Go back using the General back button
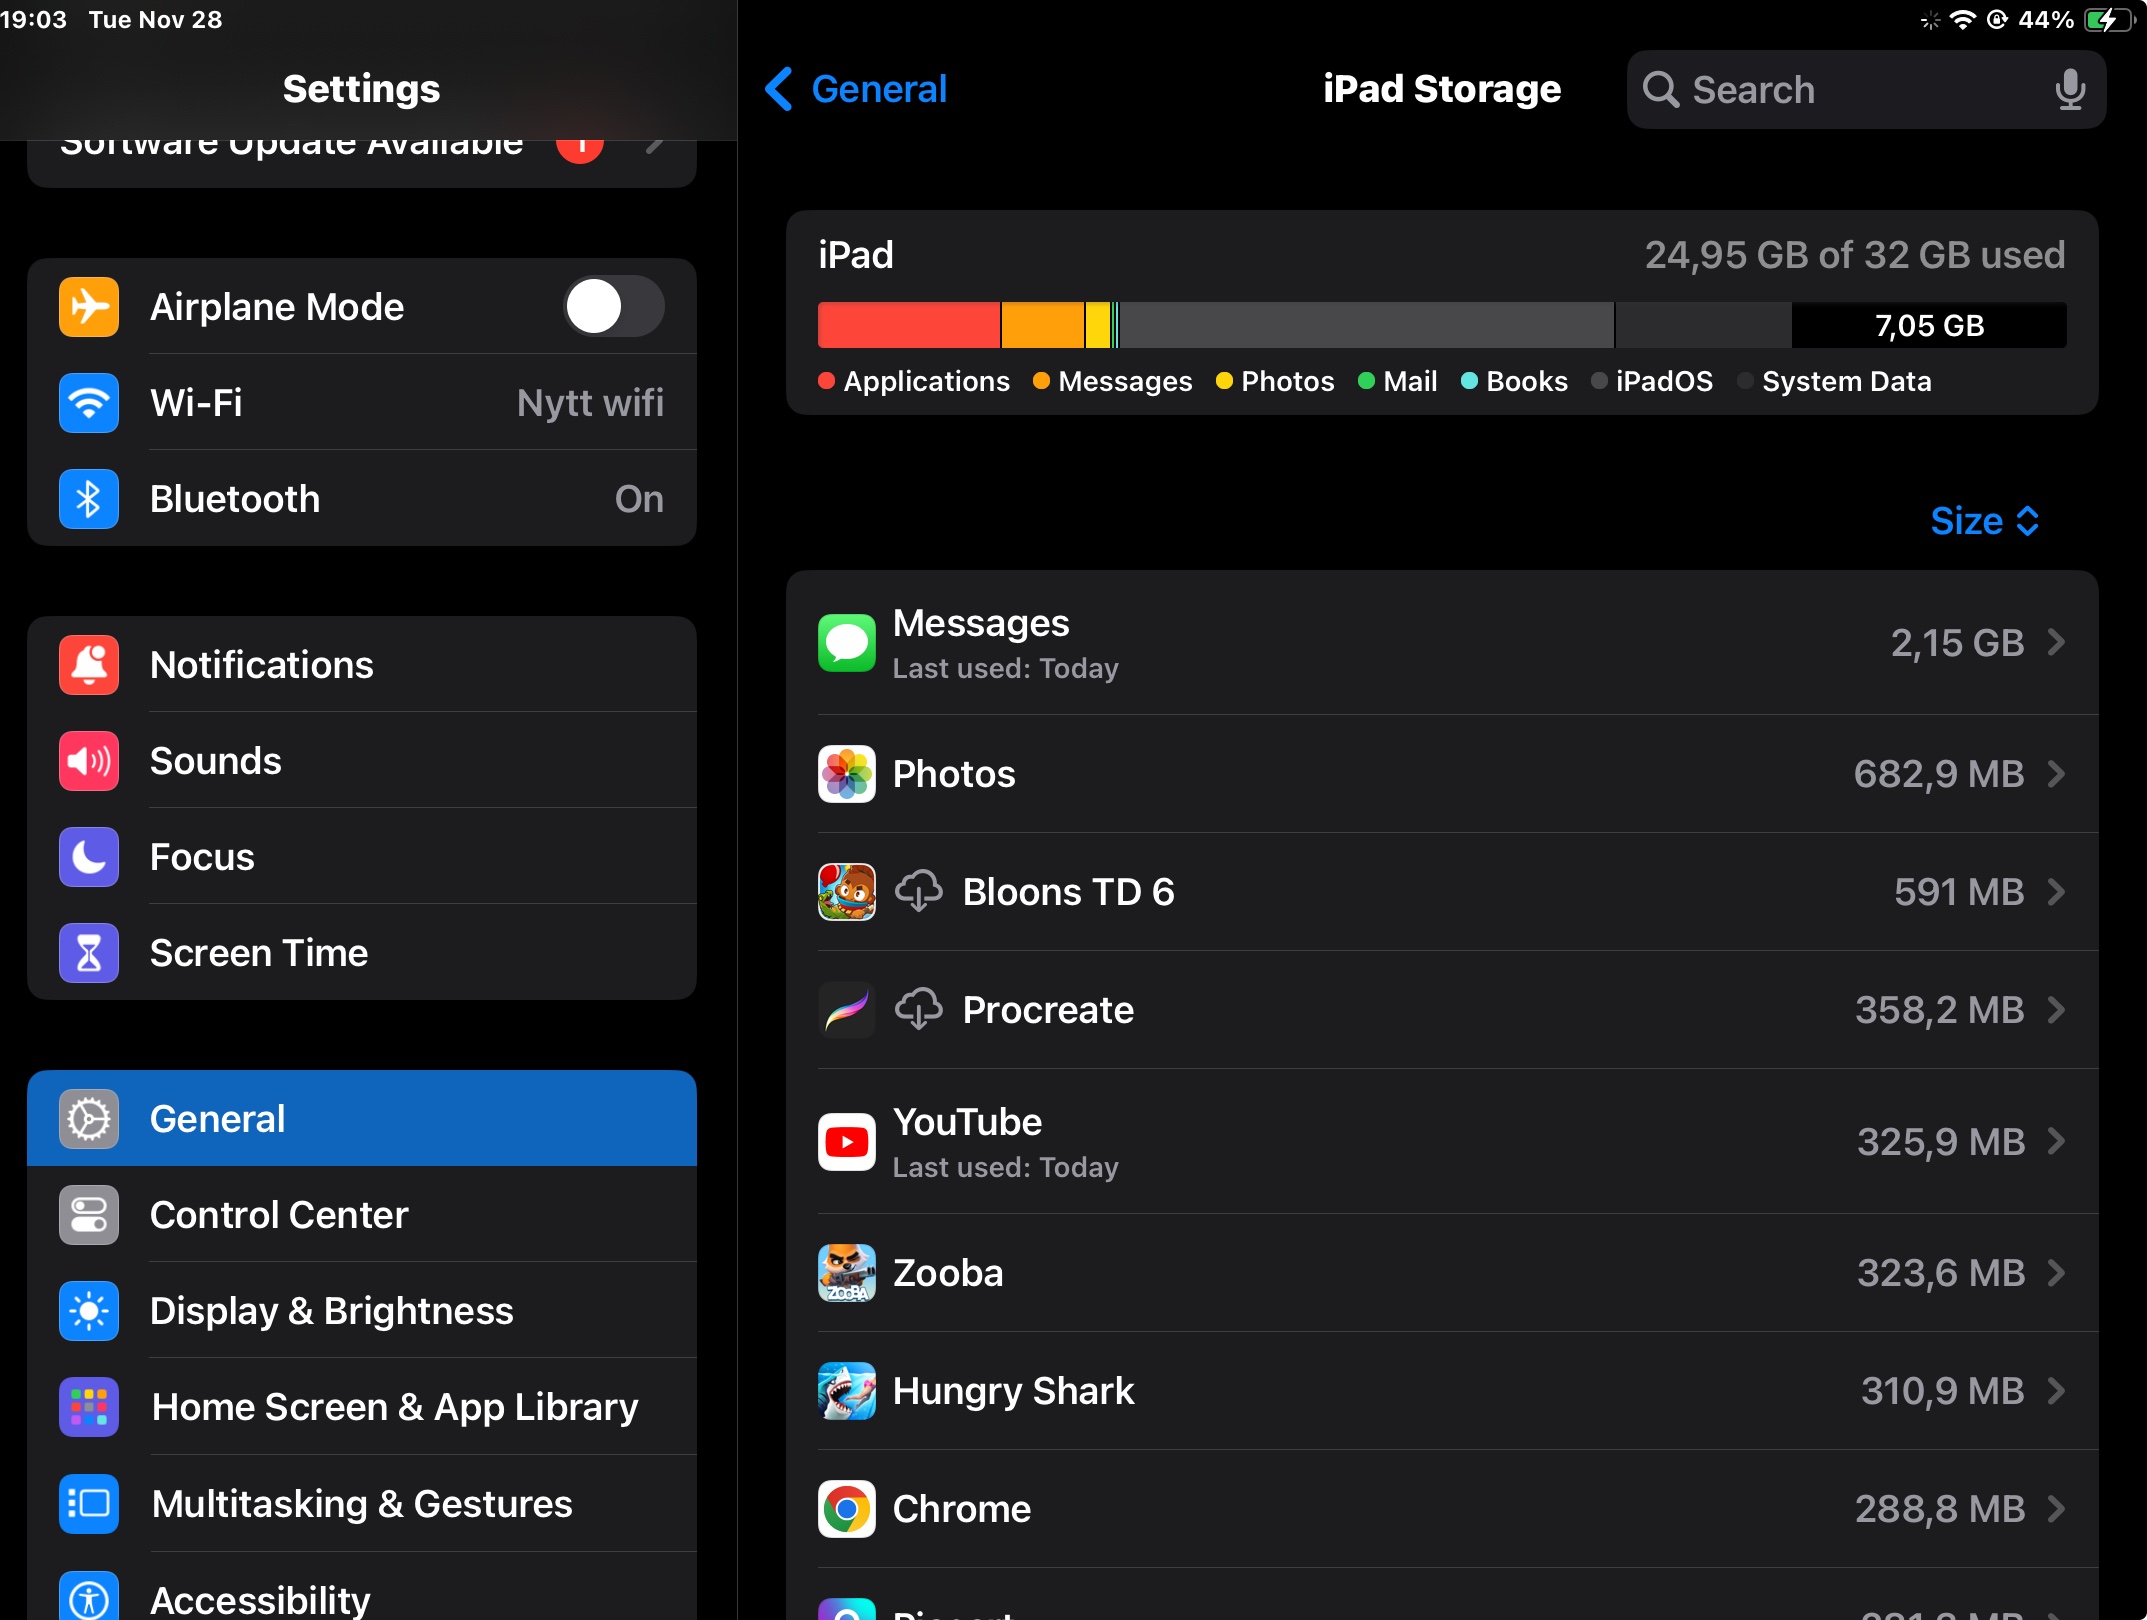The width and height of the screenshot is (2147, 1620). 855,88
